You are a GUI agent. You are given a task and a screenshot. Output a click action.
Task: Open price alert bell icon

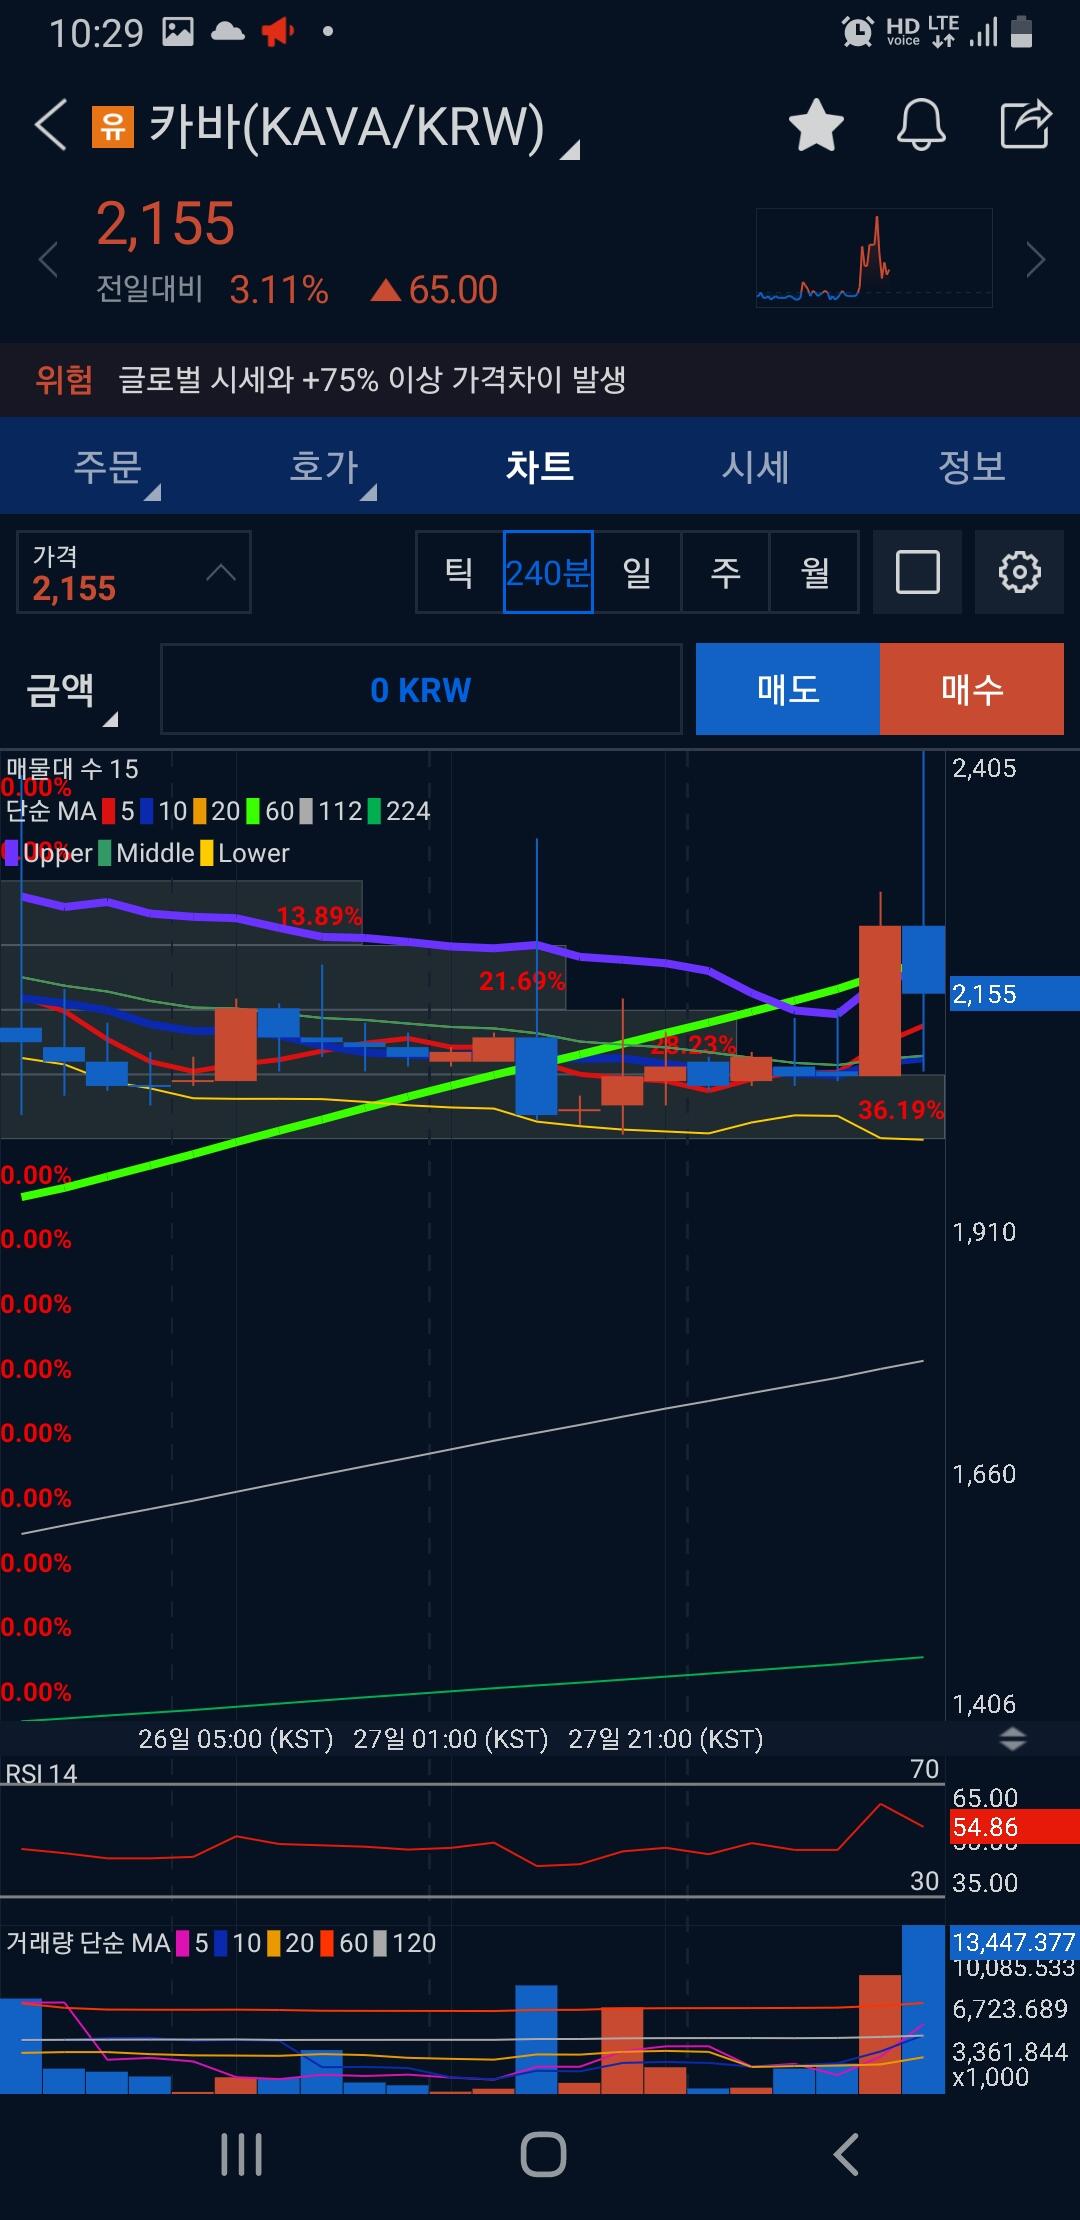pyautogui.click(x=921, y=125)
